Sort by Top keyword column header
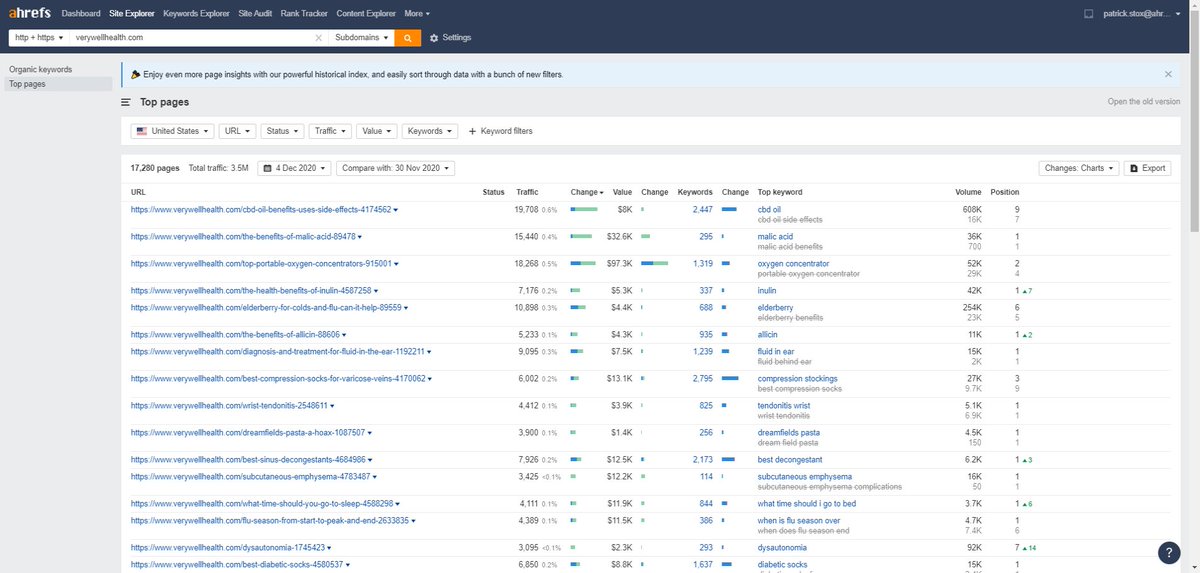This screenshot has height=573, width=1200. pyautogui.click(x=780, y=191)
